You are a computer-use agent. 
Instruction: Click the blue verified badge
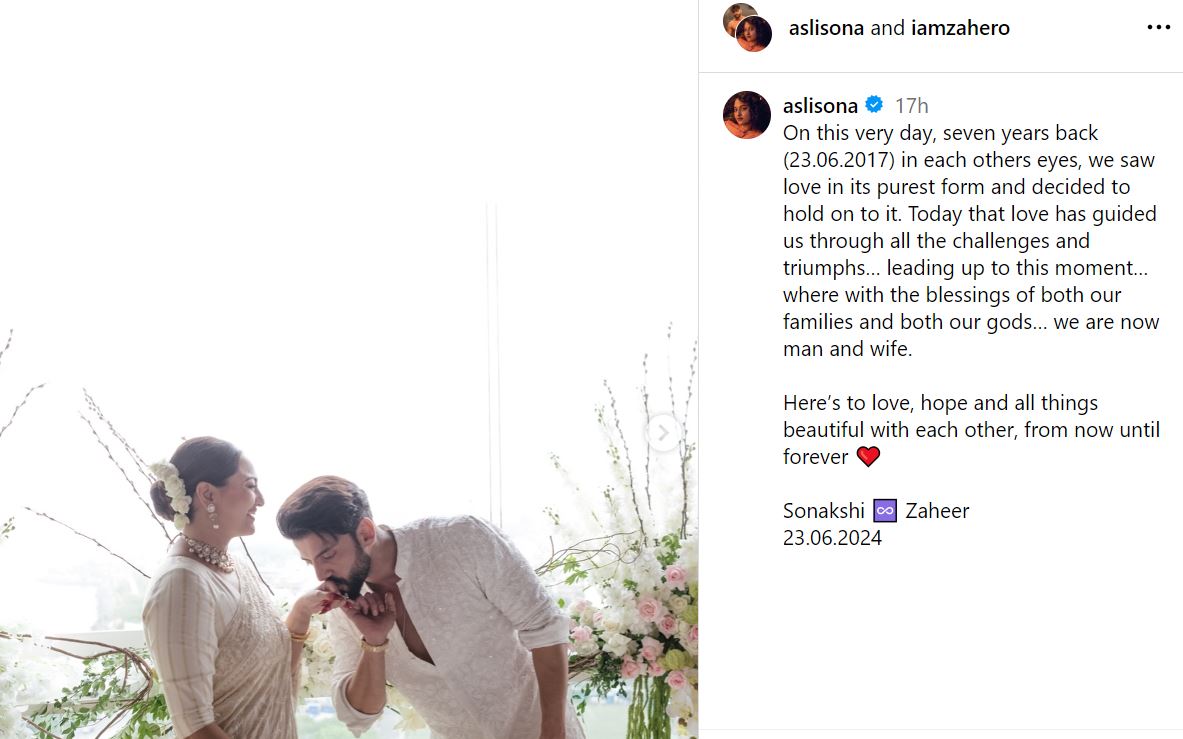click(874, 105)
